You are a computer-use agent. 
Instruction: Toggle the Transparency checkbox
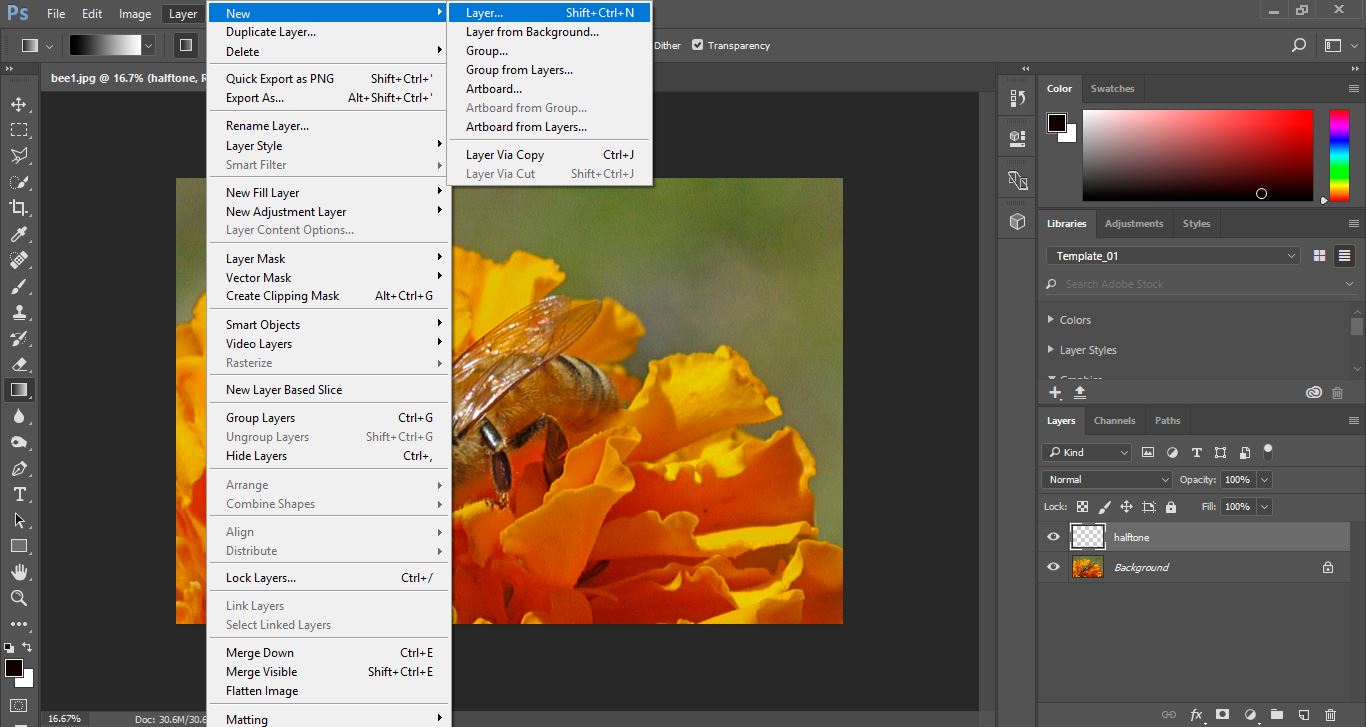698,45
